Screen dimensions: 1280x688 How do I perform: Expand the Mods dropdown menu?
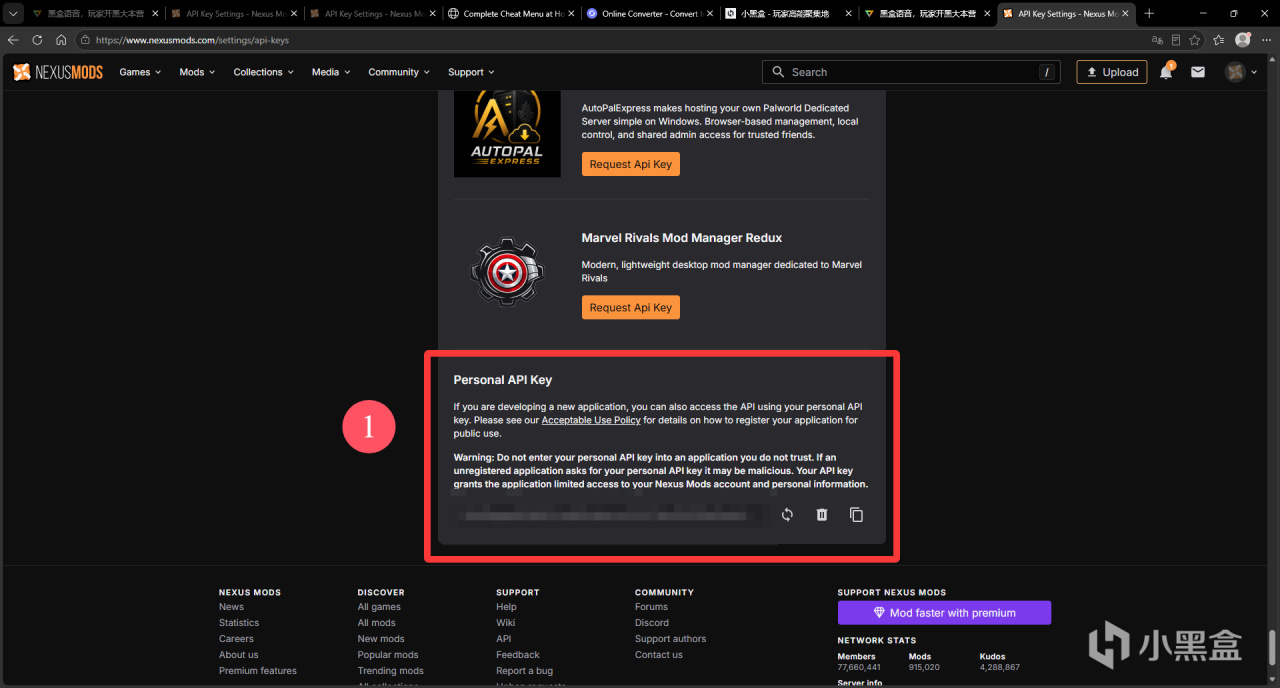197,72
